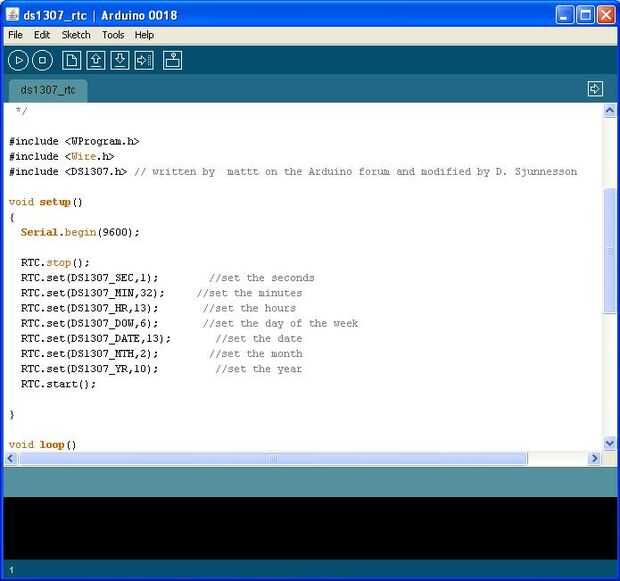The image size is (620, 581).
Task: Click the '//set the month' comment
Action: [256, 354]
